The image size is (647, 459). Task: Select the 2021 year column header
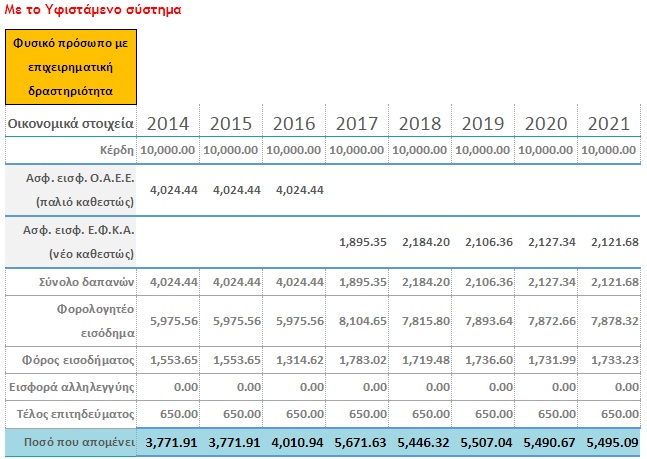[x=609, y=123]
